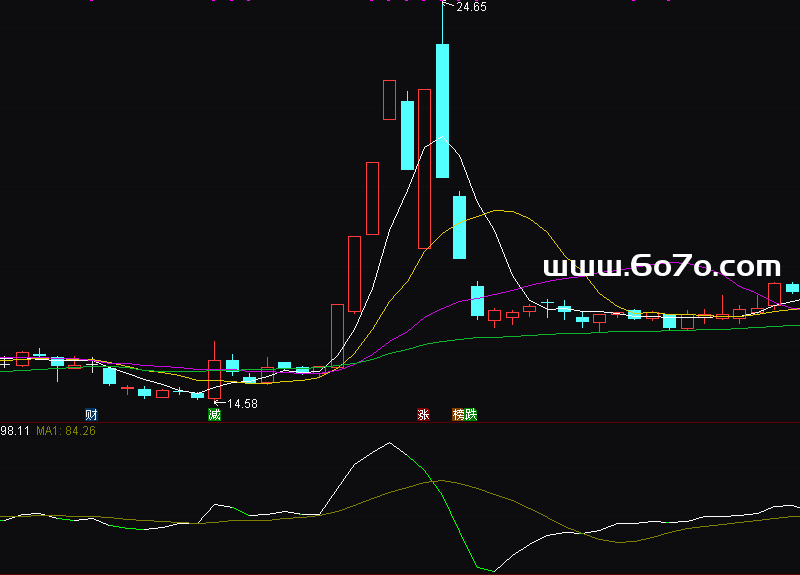Click the cyan candlestick right after the peak
800x575 pixels.
pos(460,227)
